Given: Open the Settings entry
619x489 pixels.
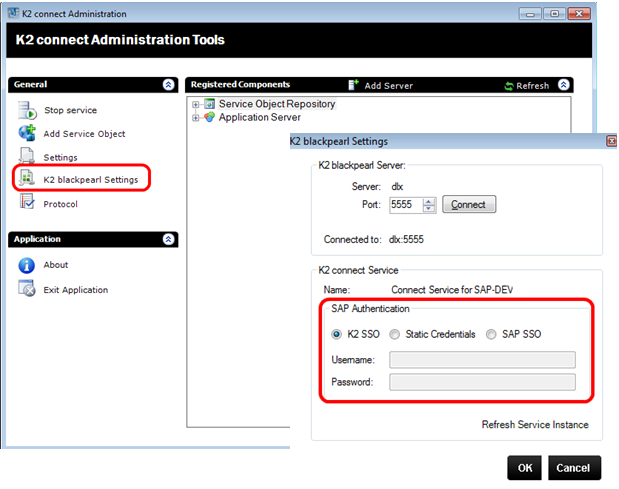Looking at the screenshot, I should 60,157.
